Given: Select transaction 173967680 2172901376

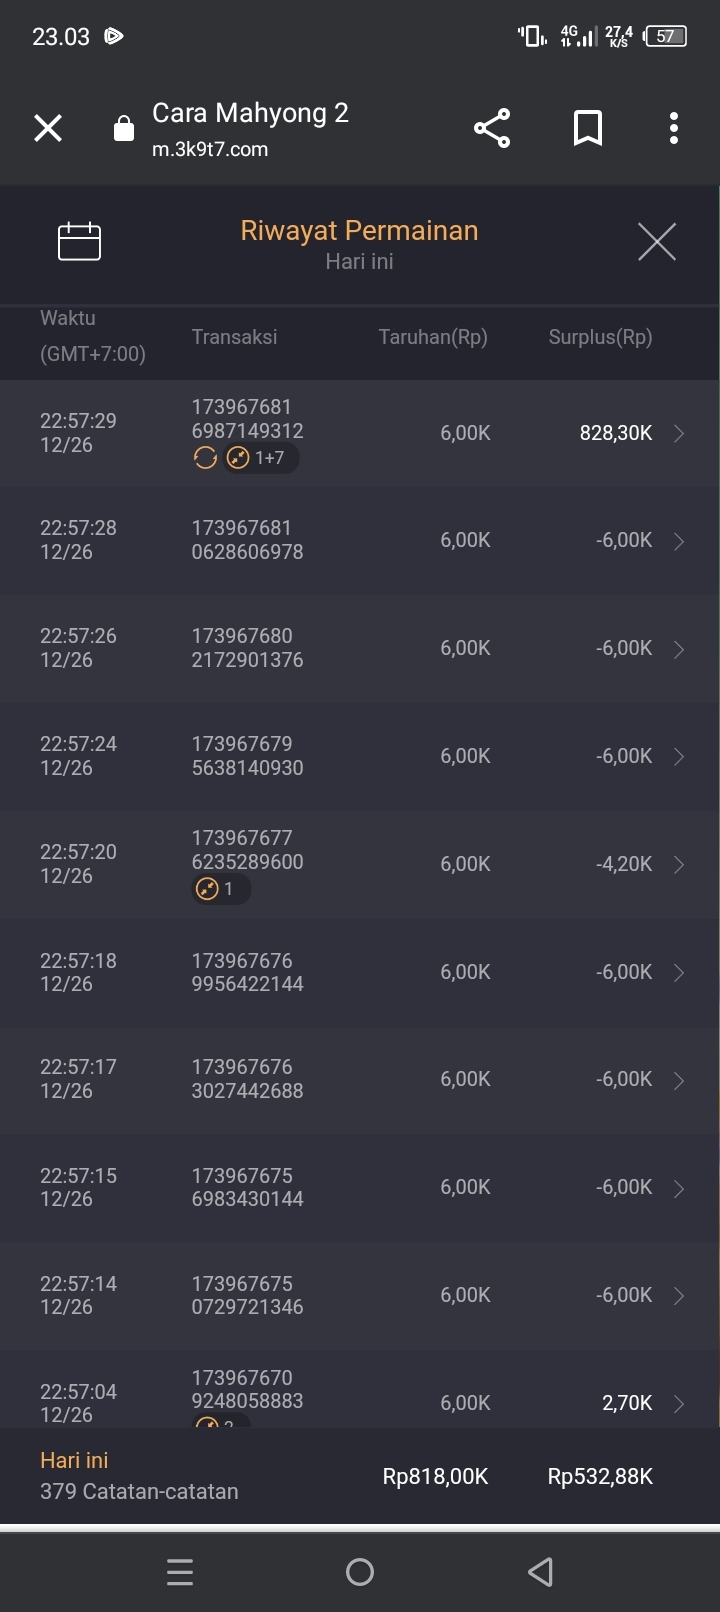Looking at the screenshot, I should tap(247, 648).
